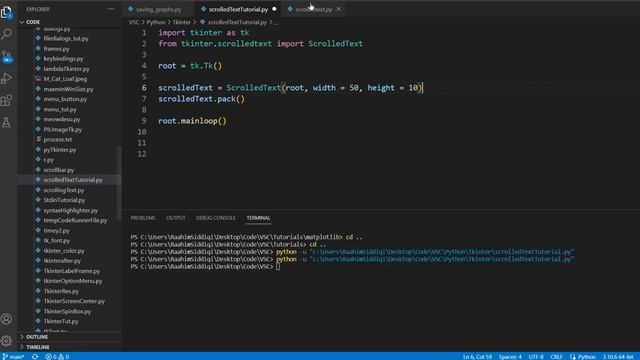Open the Problems panel tab
640x360 pixels.
click(x=143, y=218)
